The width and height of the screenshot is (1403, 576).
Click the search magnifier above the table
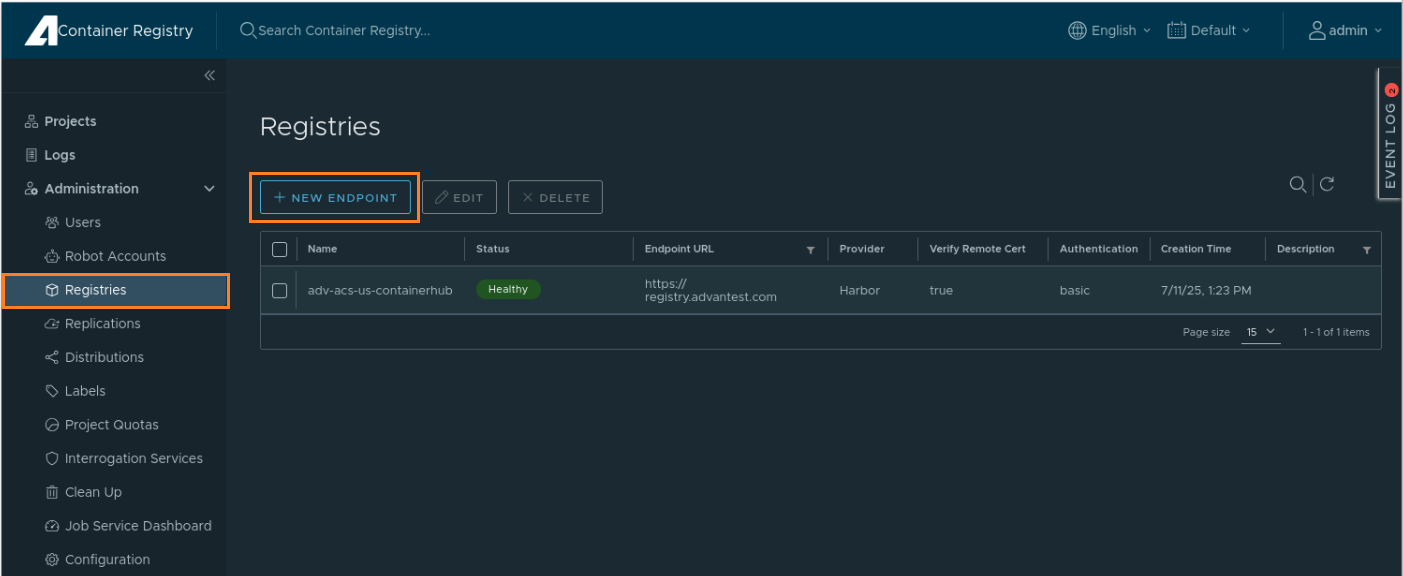[x=1297, y=184]
